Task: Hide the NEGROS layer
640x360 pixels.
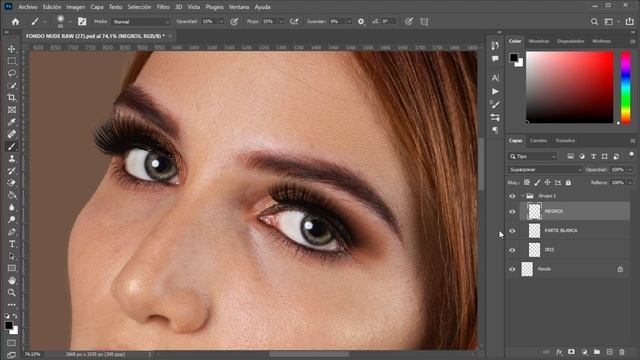Action: tap(512, 211)
